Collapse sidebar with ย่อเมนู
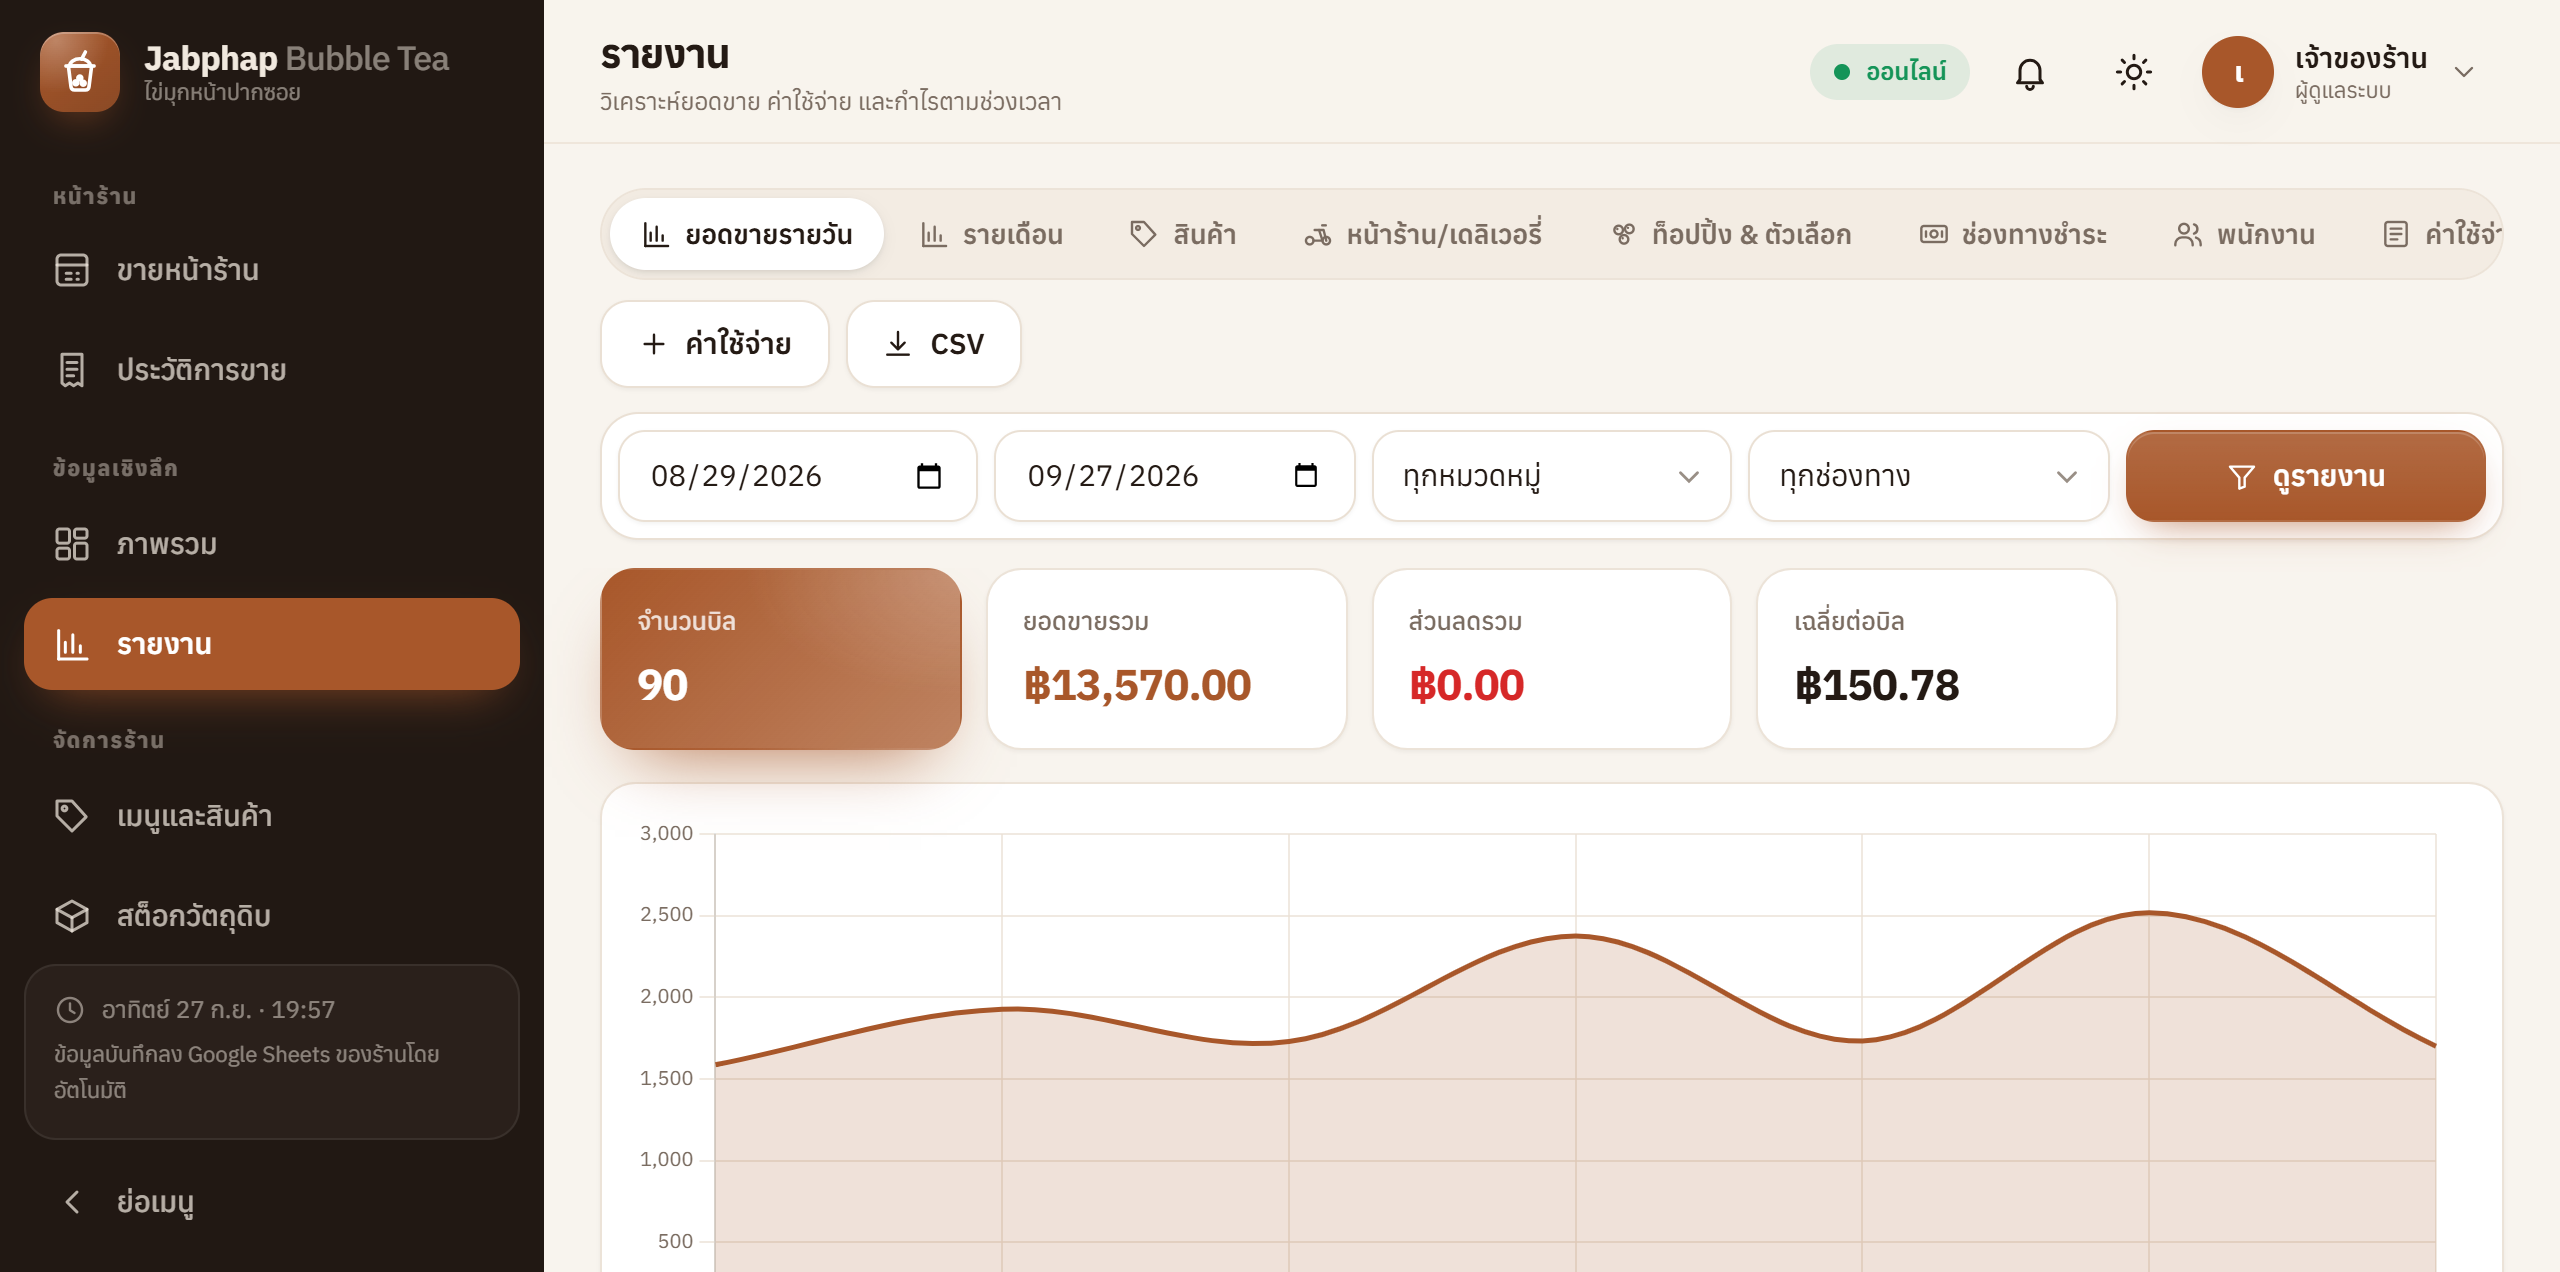 click(x=272, y=1202)
